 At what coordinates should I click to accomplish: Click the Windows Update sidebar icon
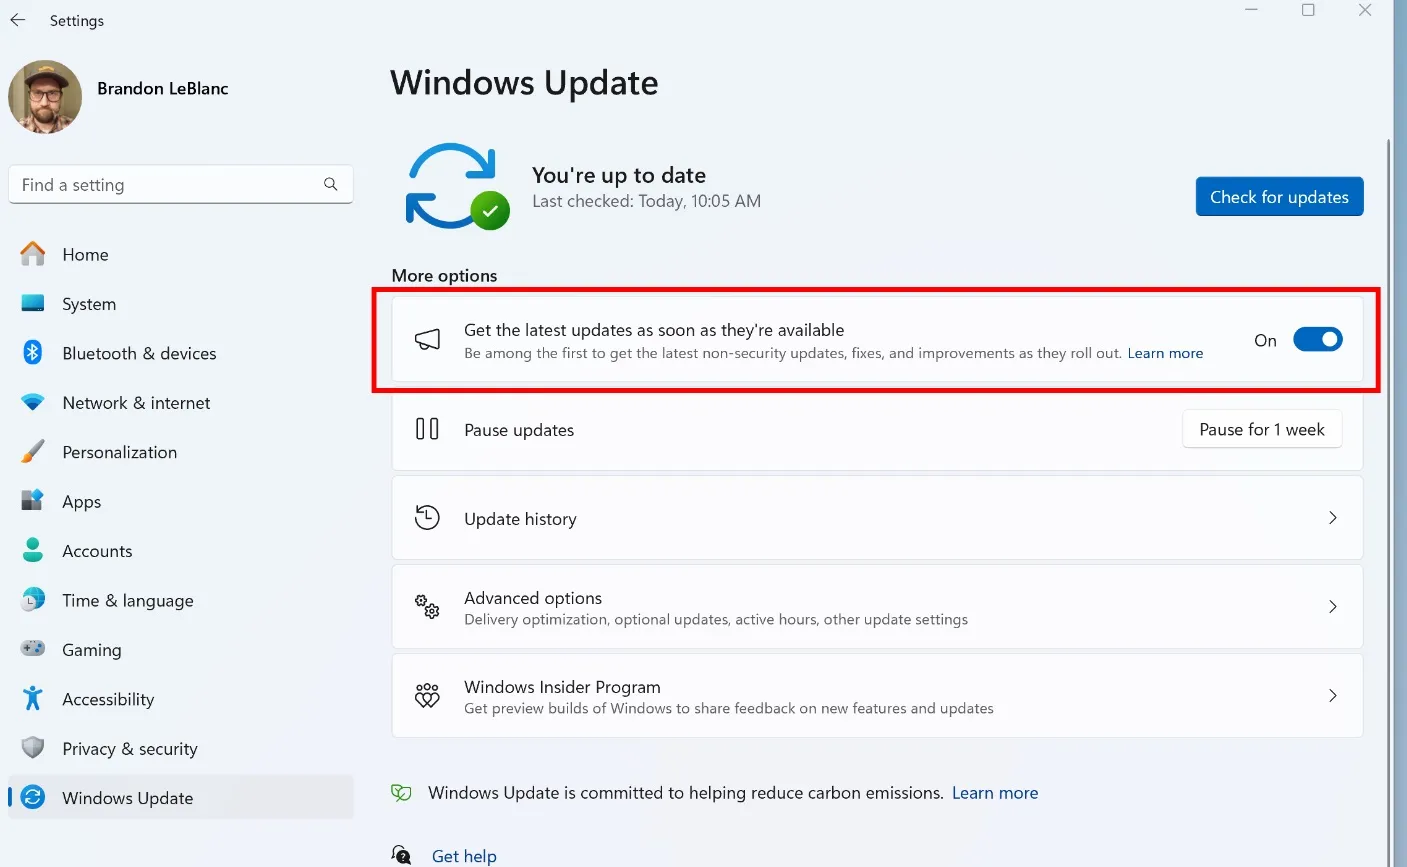[33, 797]
